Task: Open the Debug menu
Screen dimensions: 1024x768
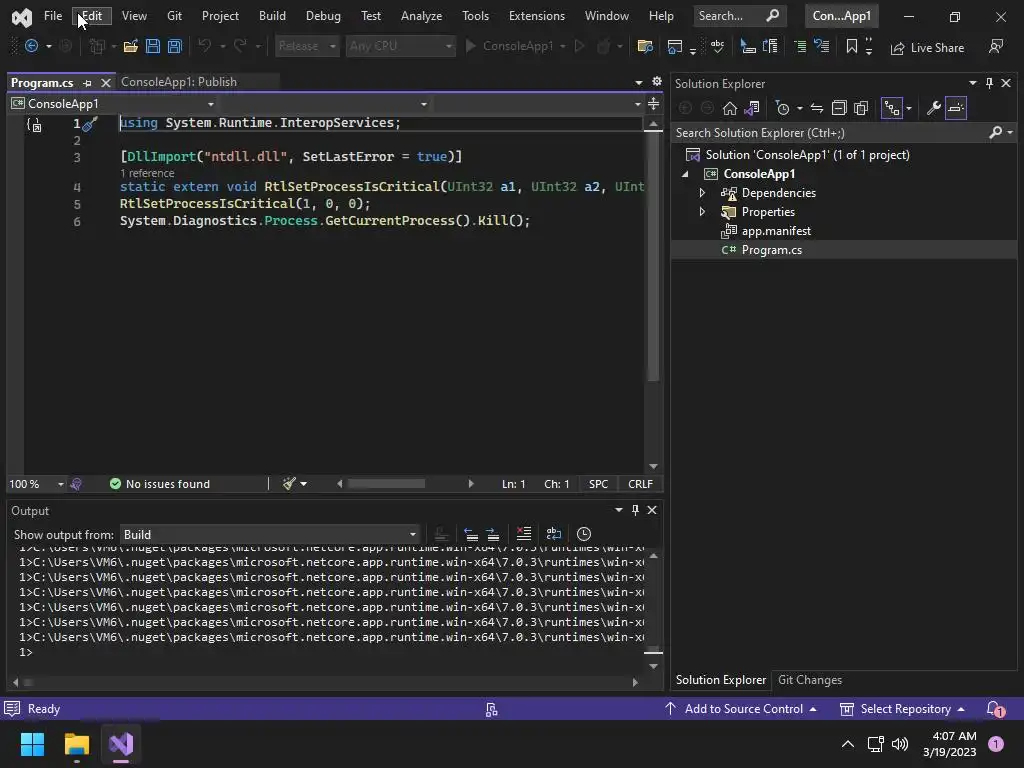Action: [x=323, y=16]
